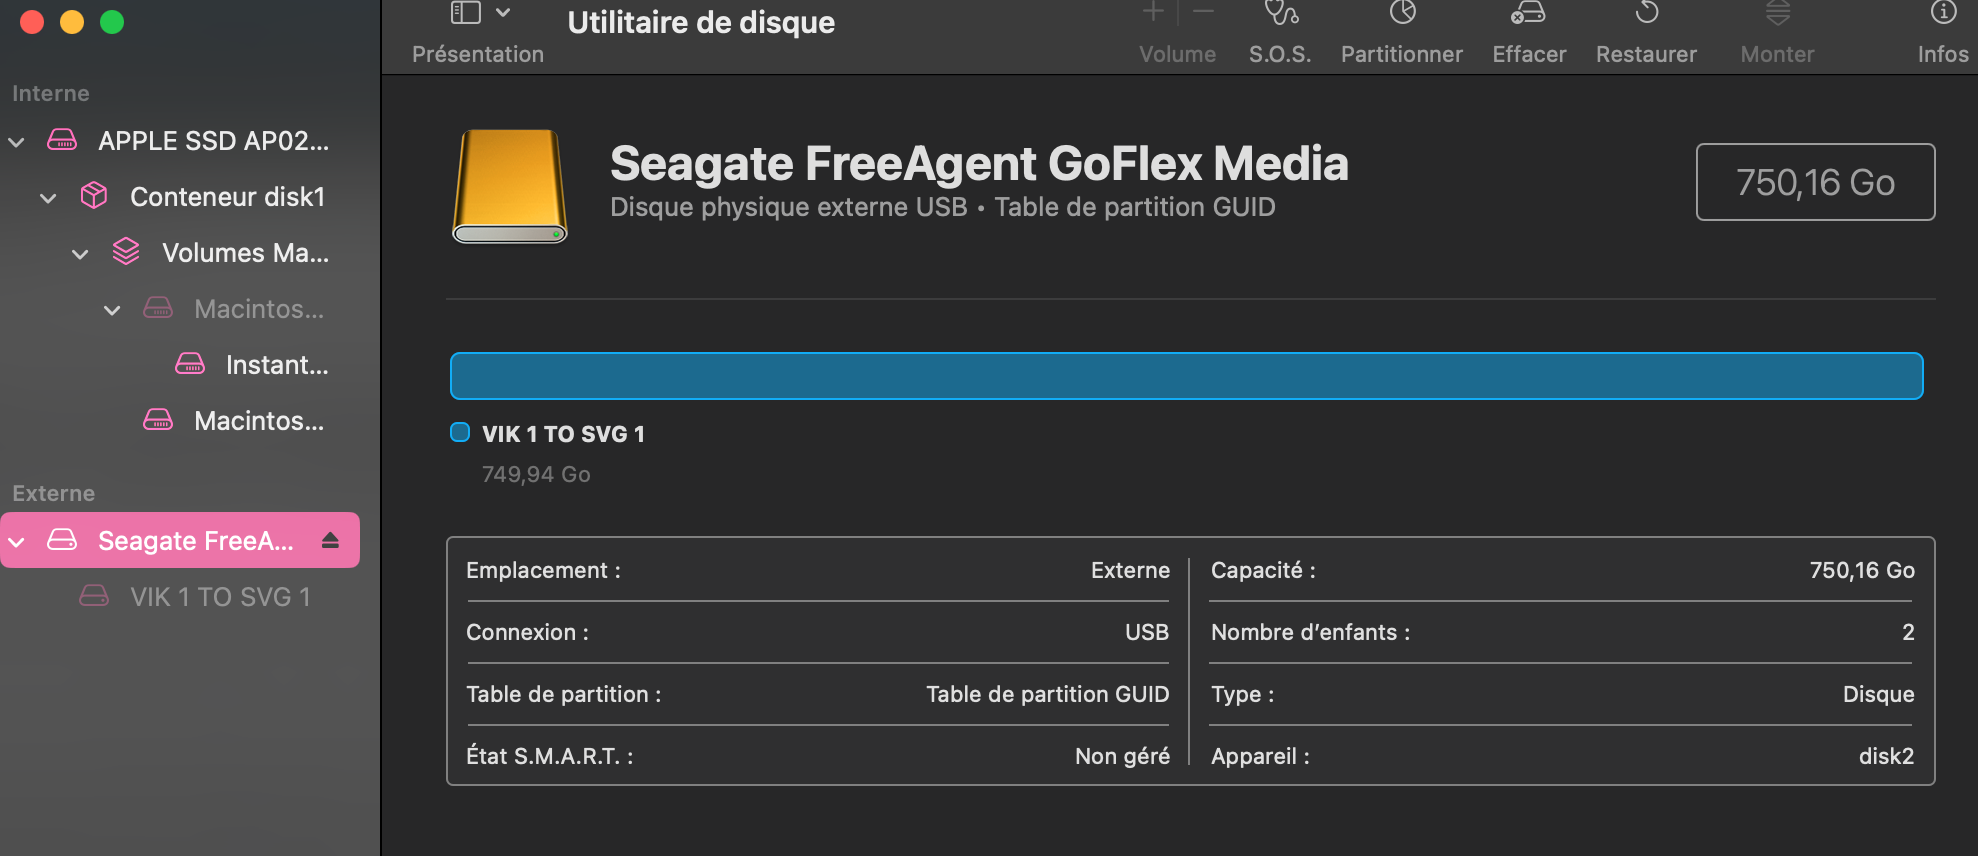Select the VIK 1 TO SVG 1 volume in sidebar
Viewport: 1978px width, 856px height.
[x=219, y=597]
